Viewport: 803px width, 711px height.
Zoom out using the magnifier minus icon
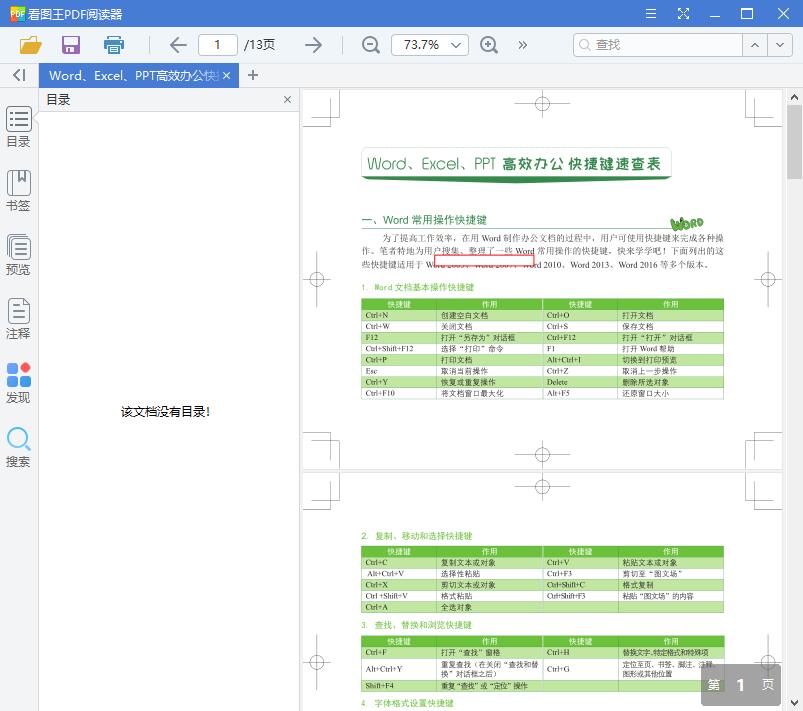coord(370,45)
